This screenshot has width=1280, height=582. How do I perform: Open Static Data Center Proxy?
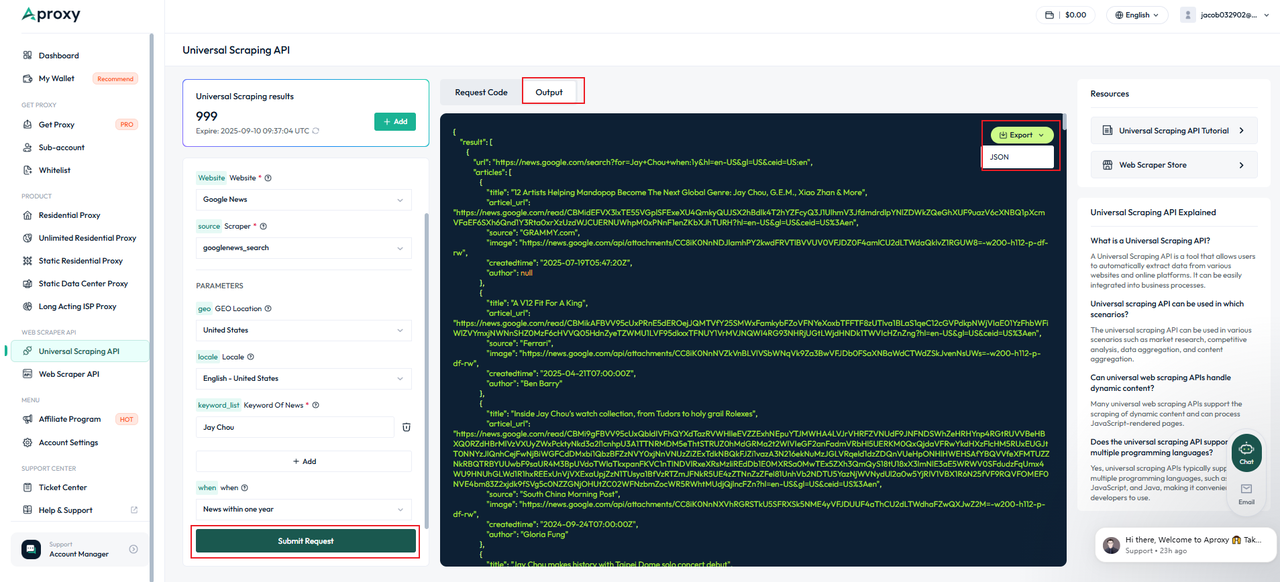pos(83,284)
